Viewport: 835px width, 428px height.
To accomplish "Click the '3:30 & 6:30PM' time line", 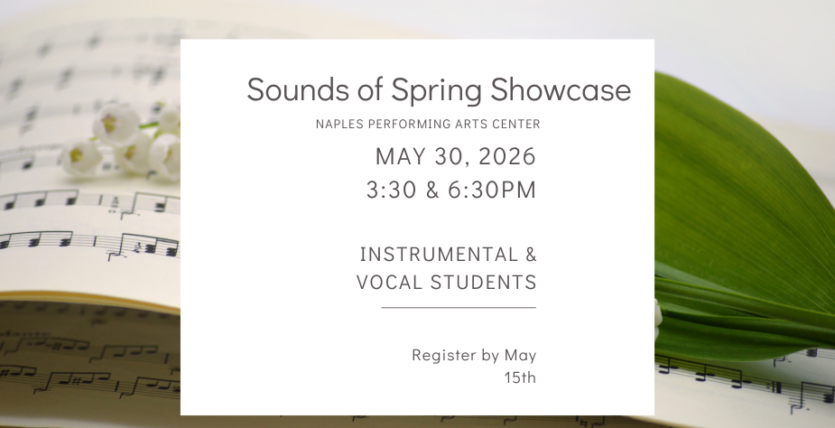I will click(x=451, y=190).
